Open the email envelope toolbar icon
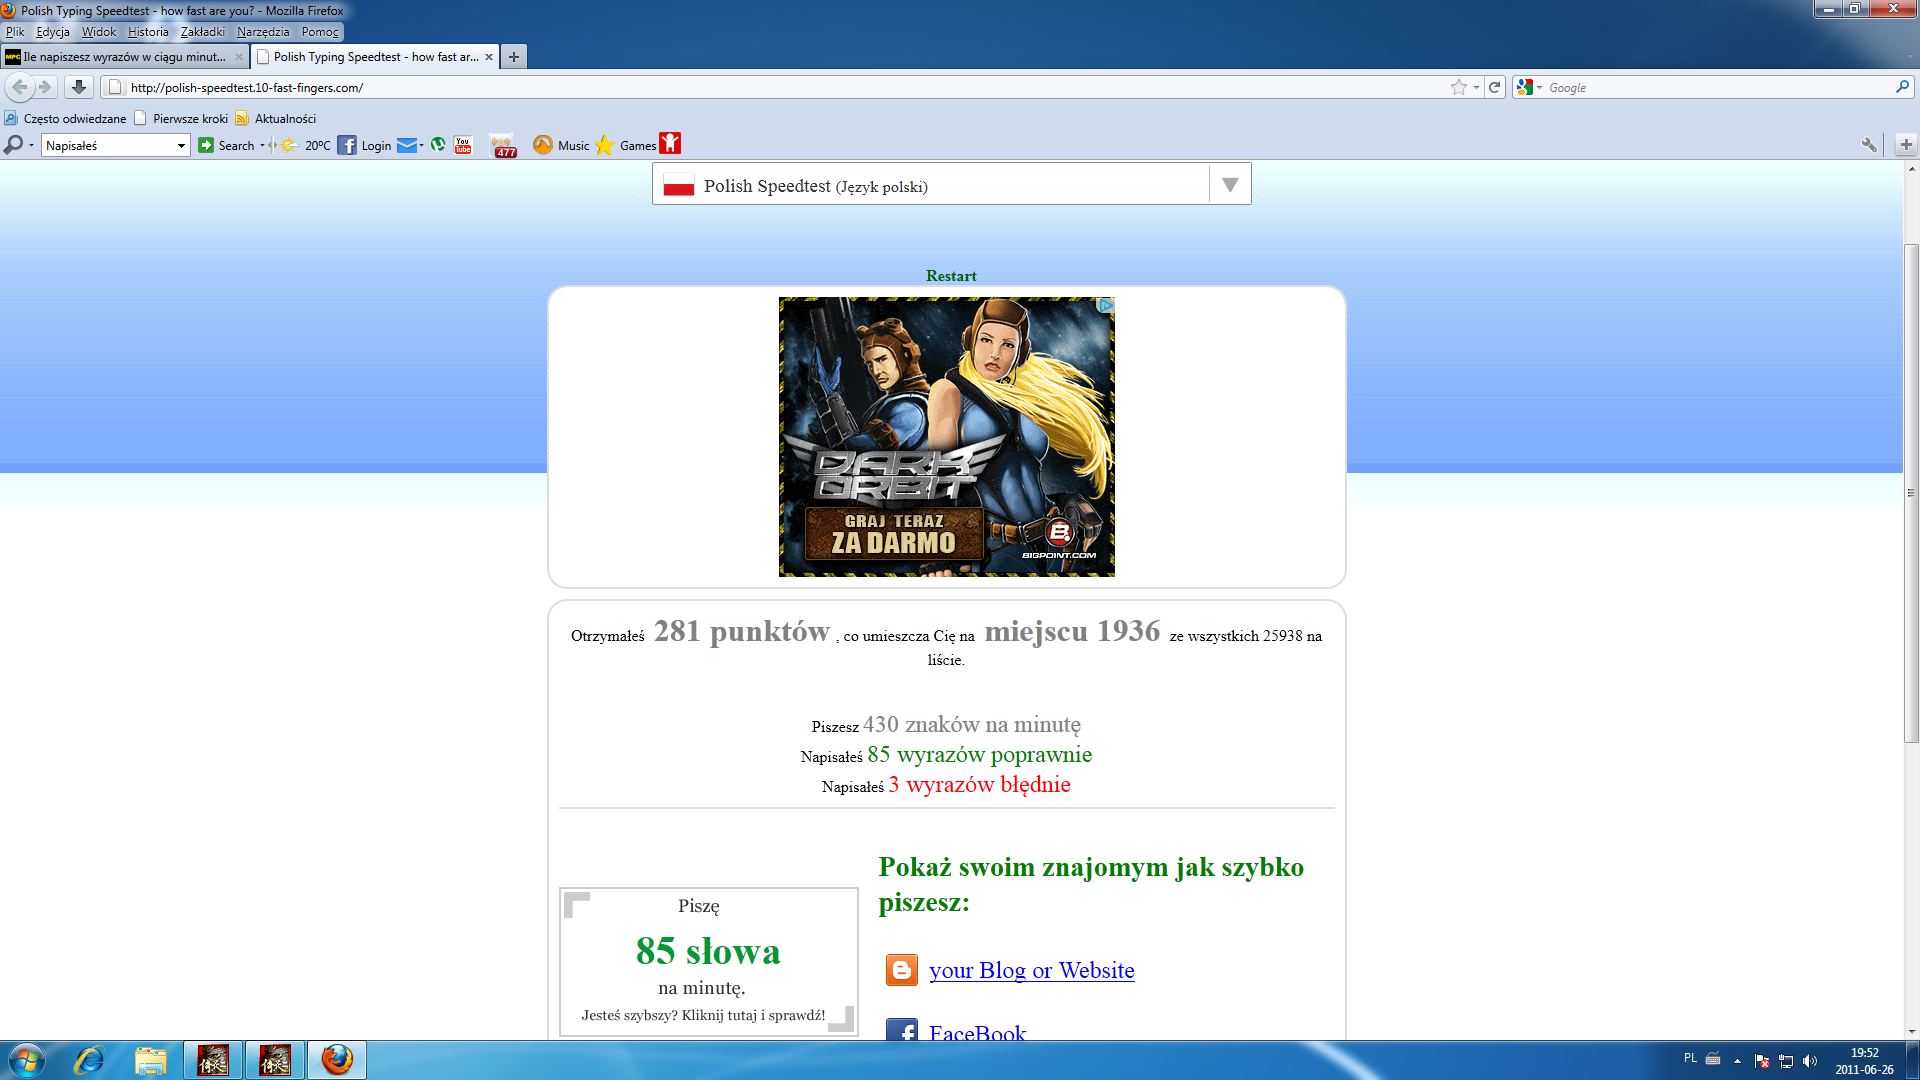Image resolution: width=1920 pixels, height=1080 pixels. (x=406, y=145)
